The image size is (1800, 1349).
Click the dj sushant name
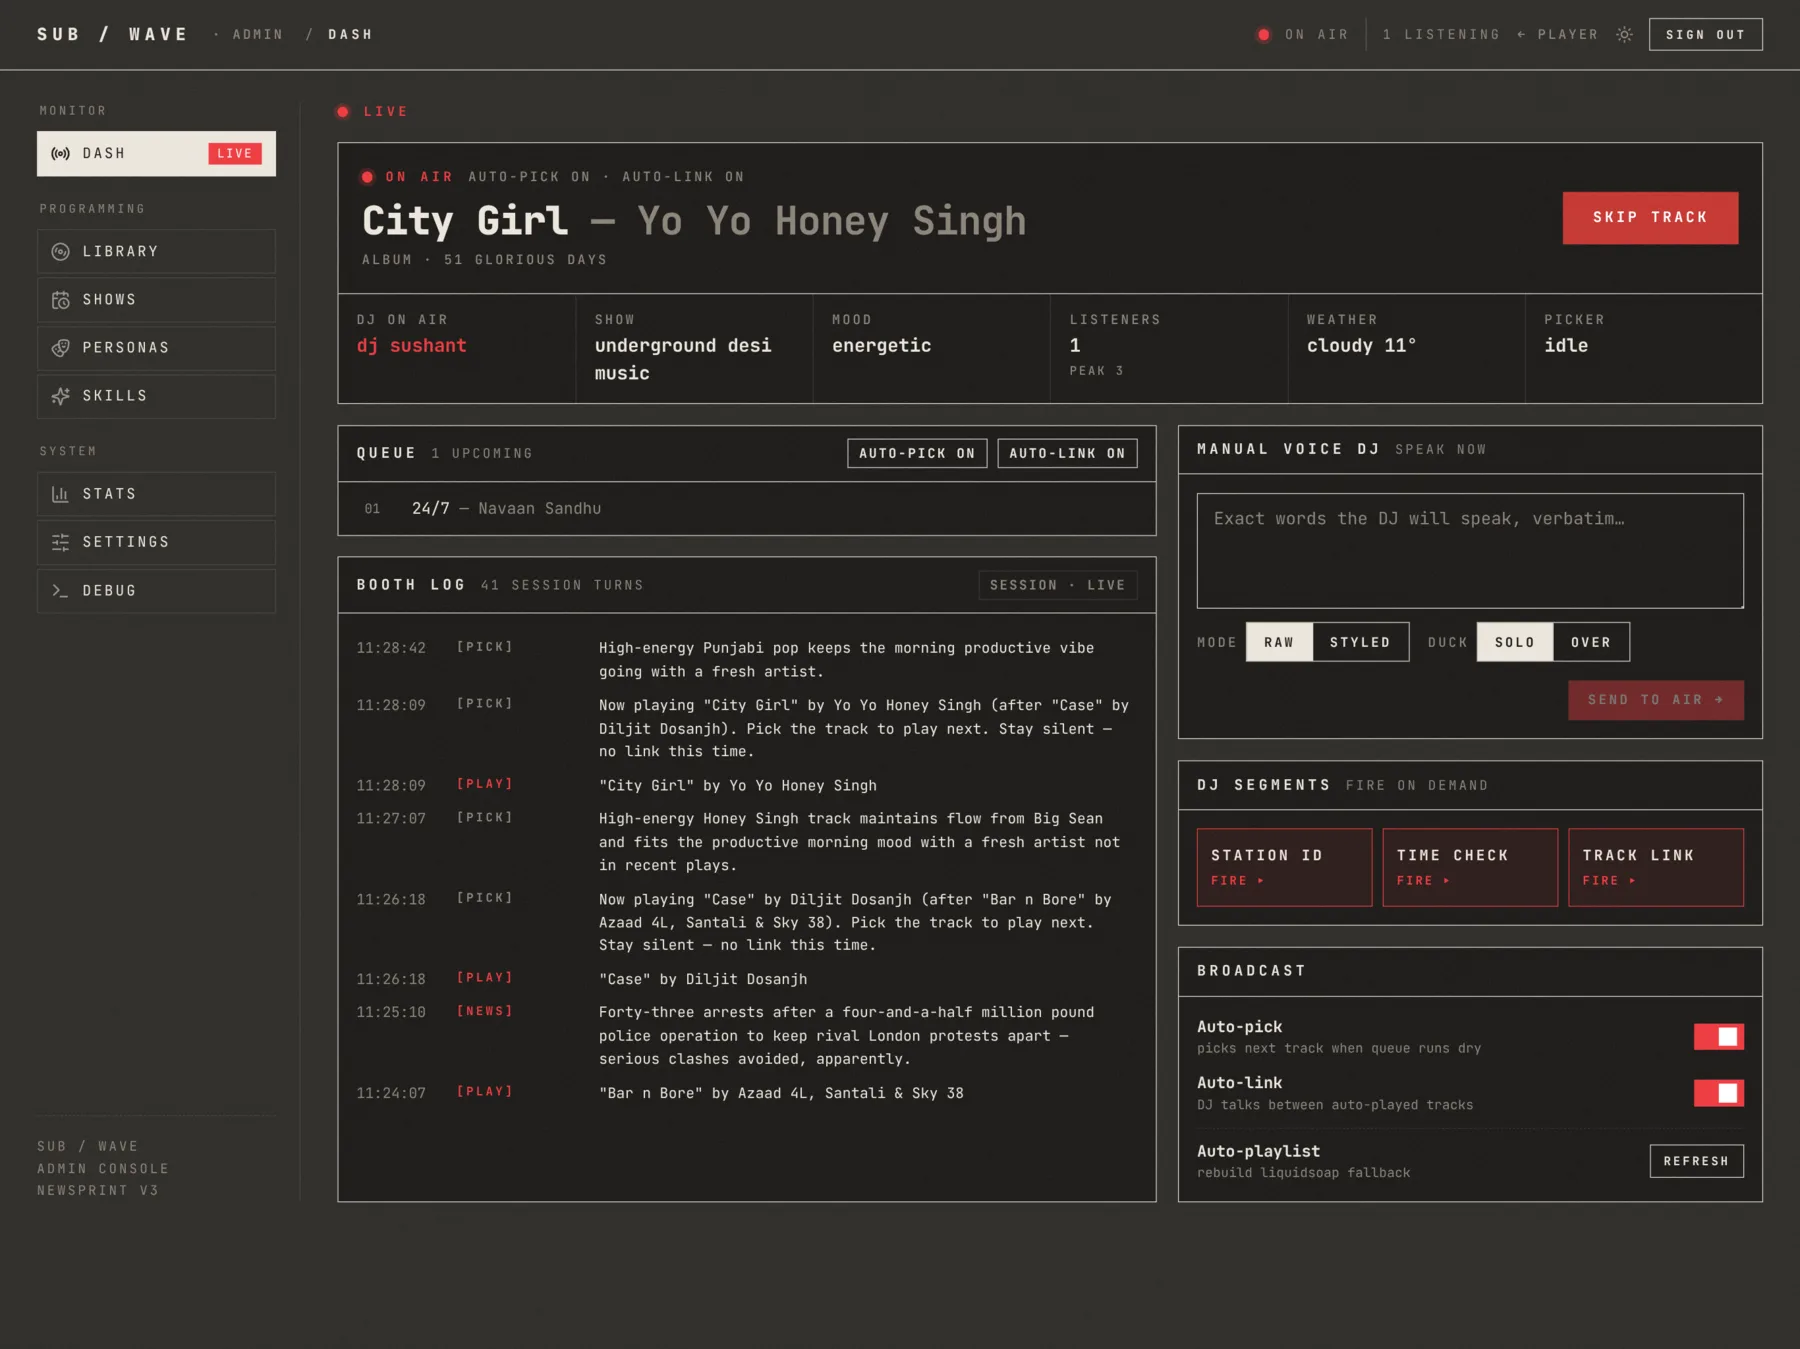[412, 345]
